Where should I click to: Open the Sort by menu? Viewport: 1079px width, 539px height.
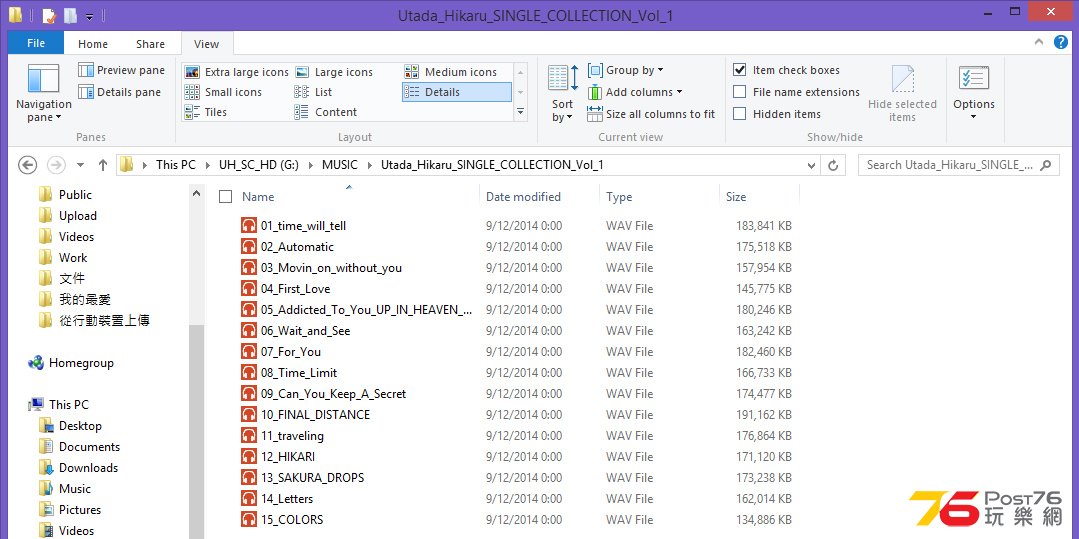[x=563, y=93]
